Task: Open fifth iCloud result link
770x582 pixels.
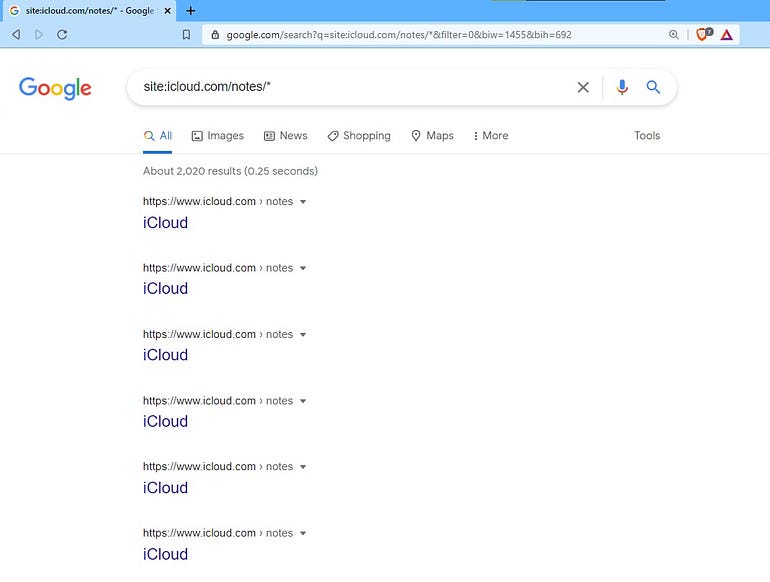Action: (x=165, y=488)
